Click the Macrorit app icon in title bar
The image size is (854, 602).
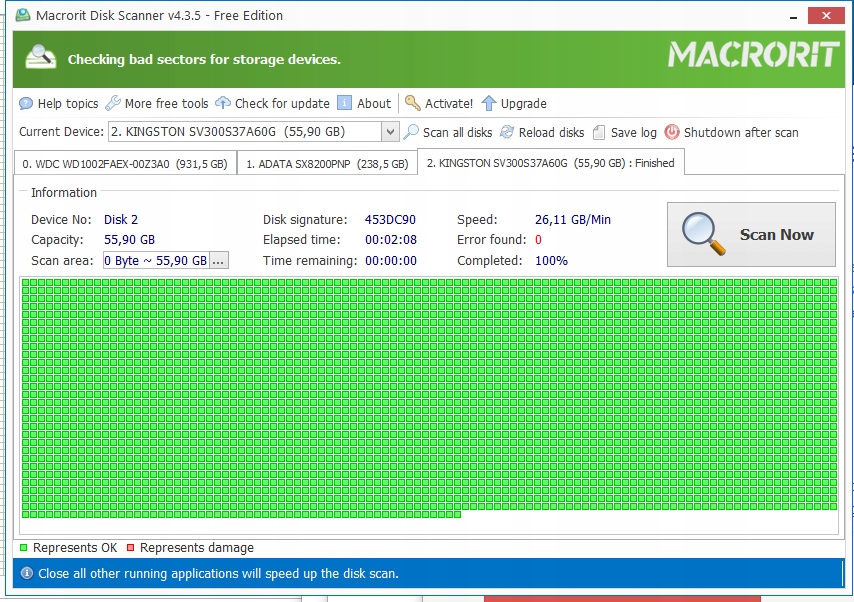(x=23, y=15)
